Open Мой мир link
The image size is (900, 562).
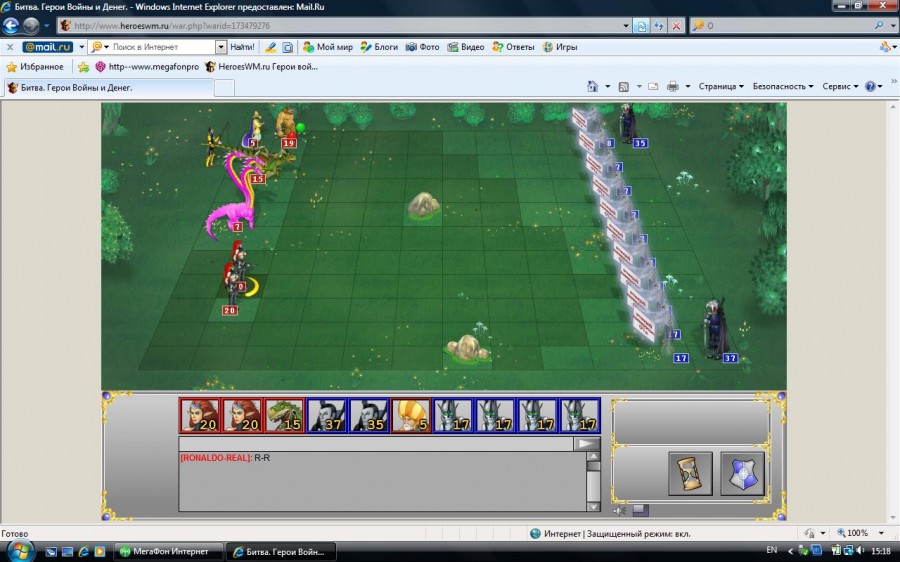328,47
